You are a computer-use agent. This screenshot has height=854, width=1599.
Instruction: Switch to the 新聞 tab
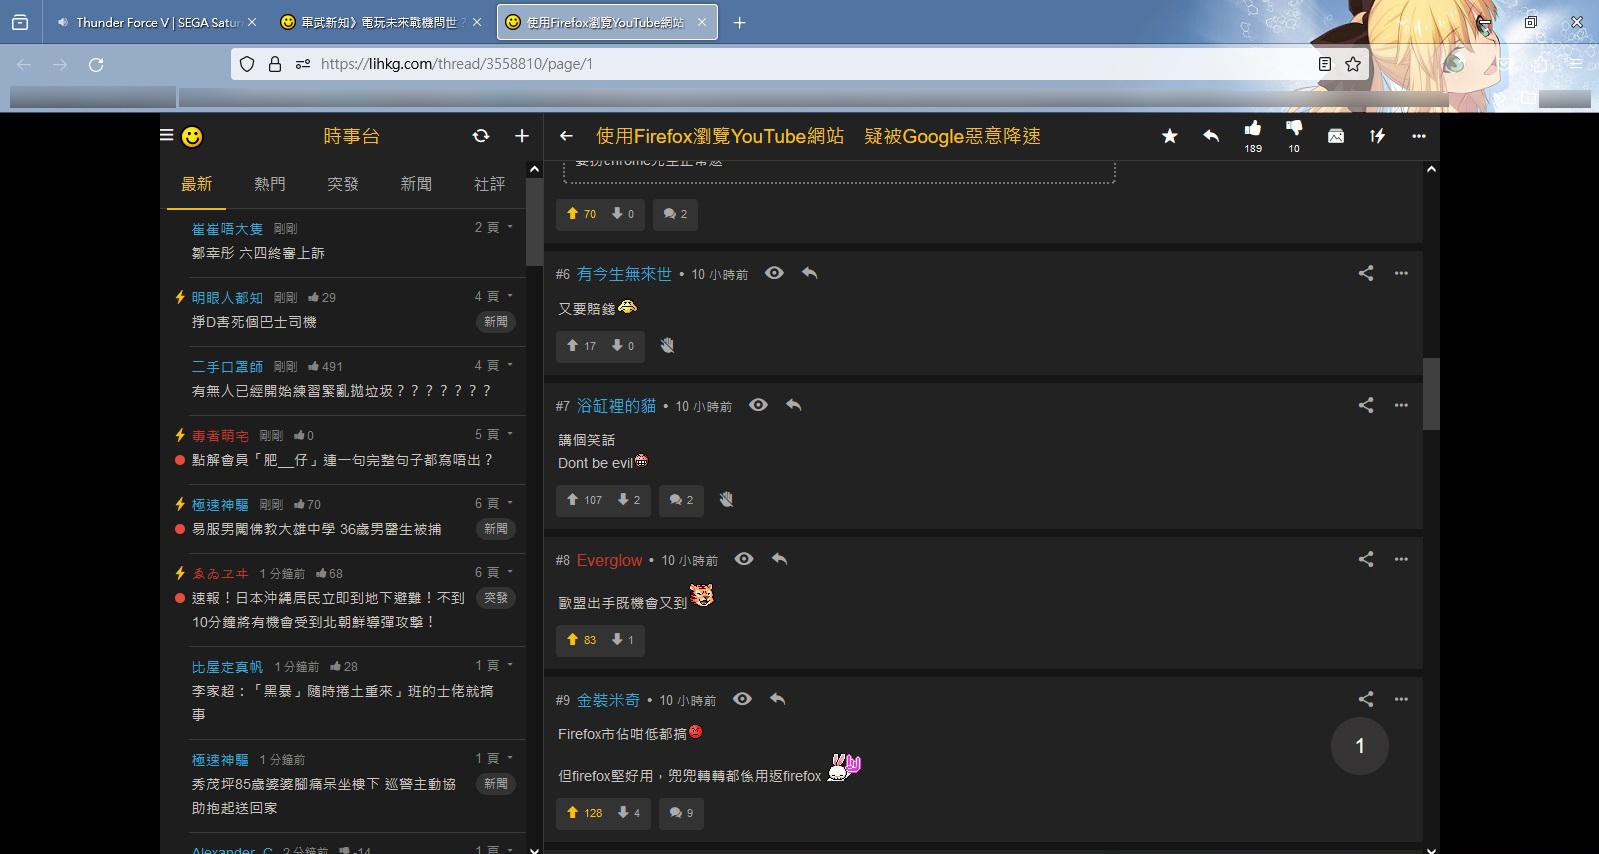[416, 184]
